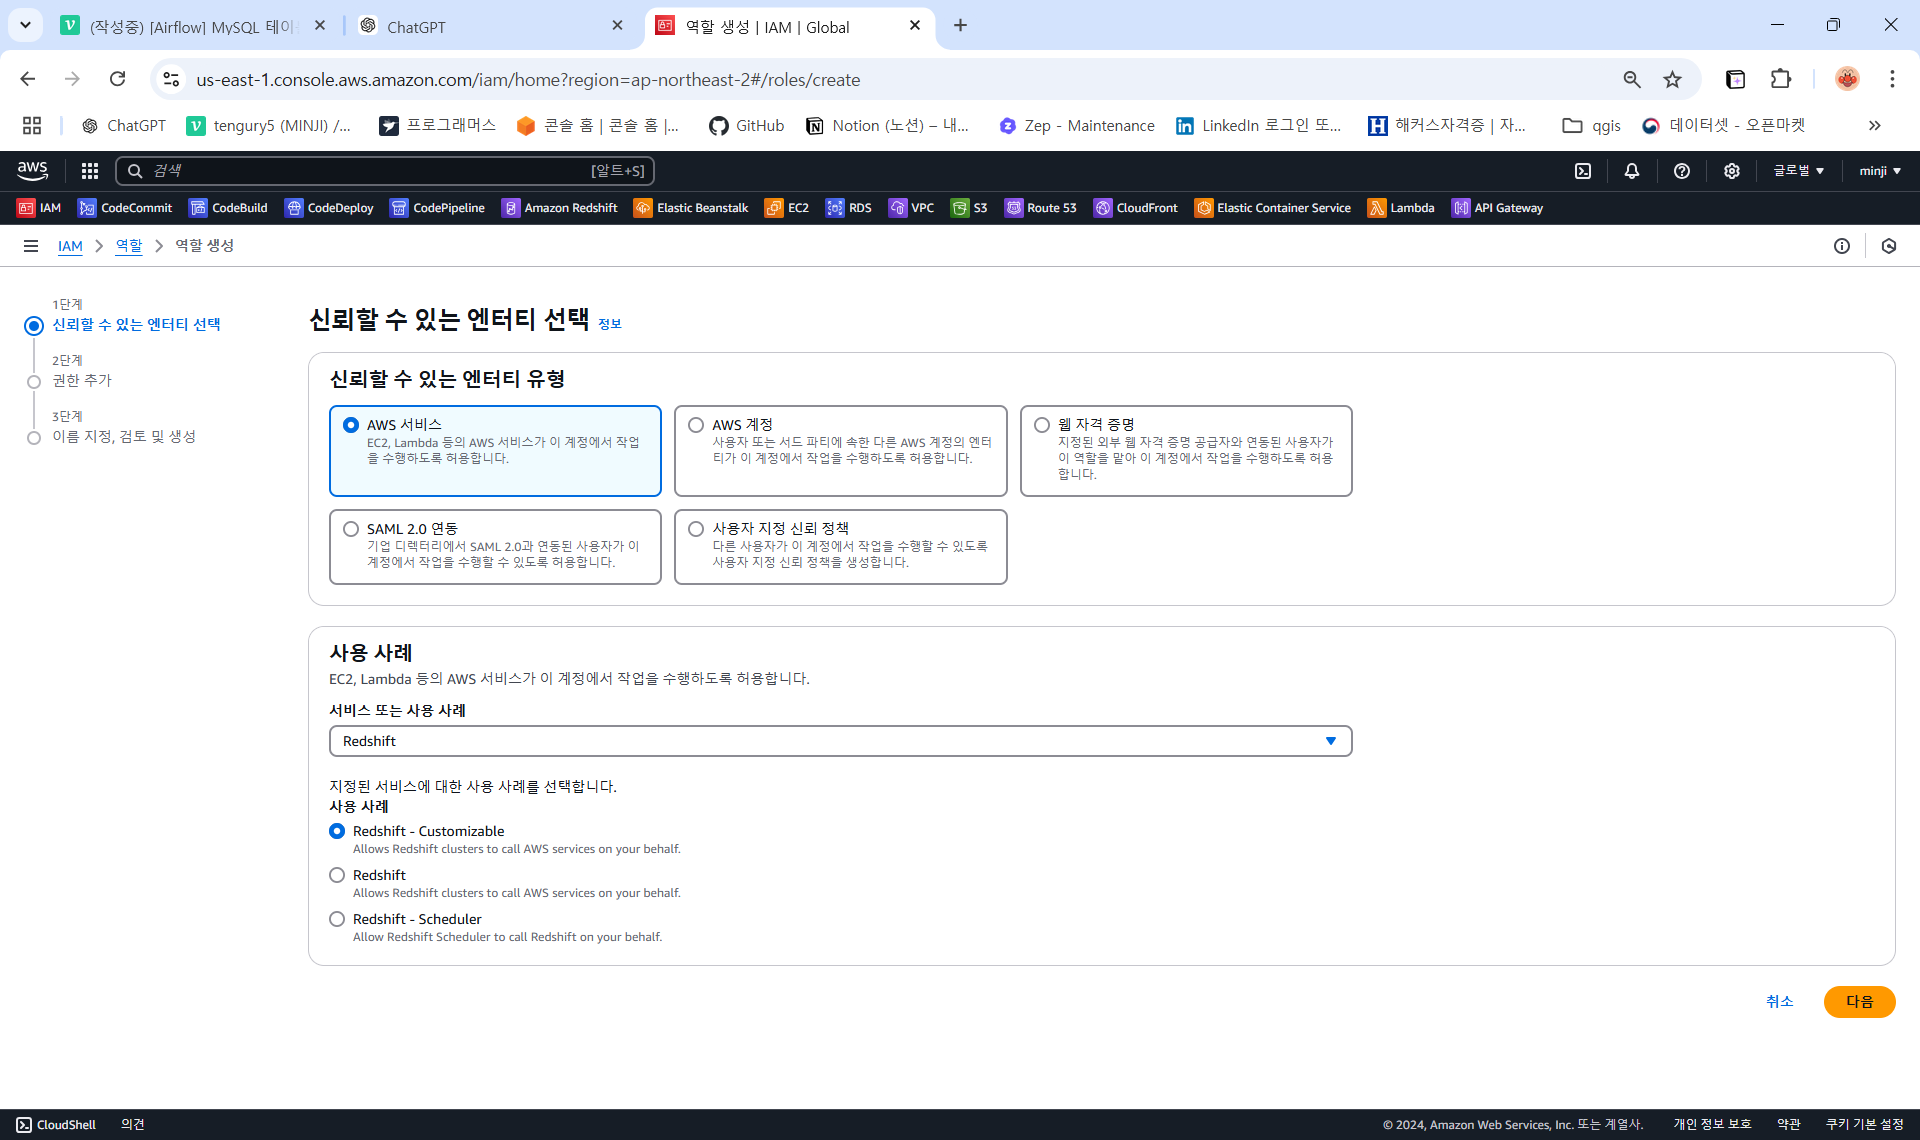Open Lambda shortcut in favorites bar
Screen dimensions: 1920x1140
click(x=1401, y=208)
